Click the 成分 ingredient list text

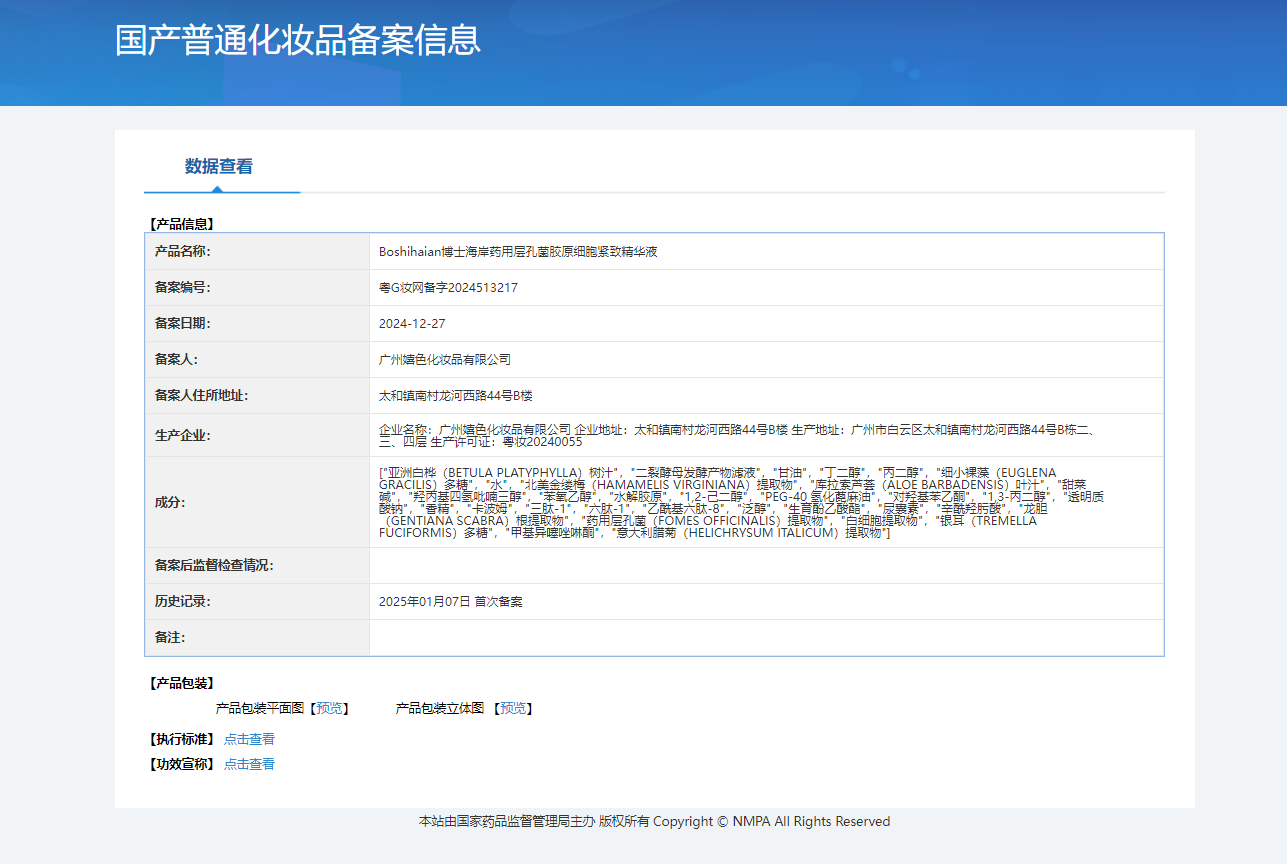[x=735, y=502]
